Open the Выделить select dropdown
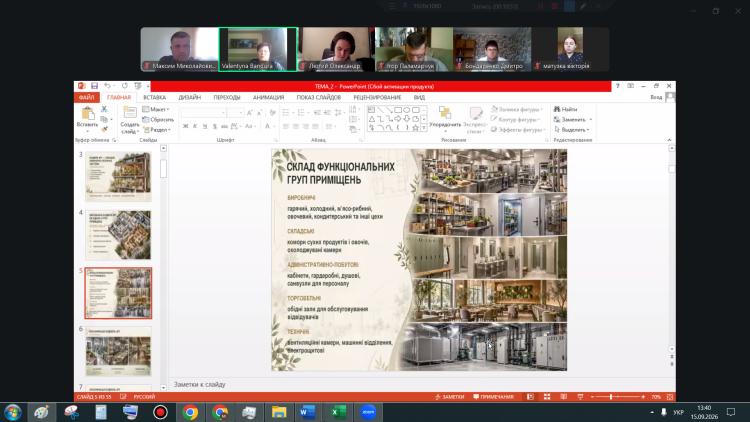Image resolution: width=750 pixels, height=422 pixels. point(572,130)
